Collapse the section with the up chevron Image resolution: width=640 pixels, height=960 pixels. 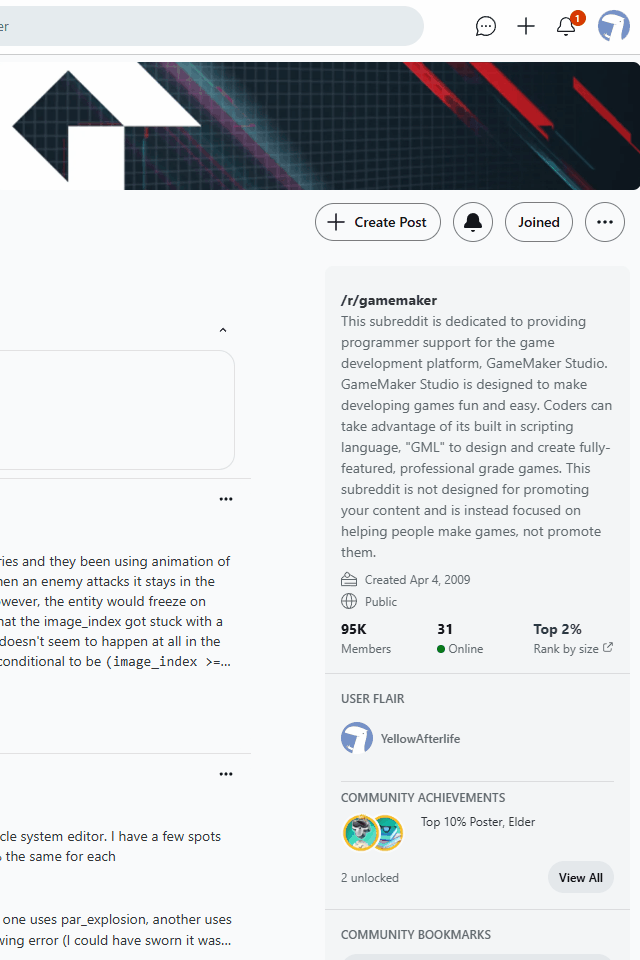(223, 331)
